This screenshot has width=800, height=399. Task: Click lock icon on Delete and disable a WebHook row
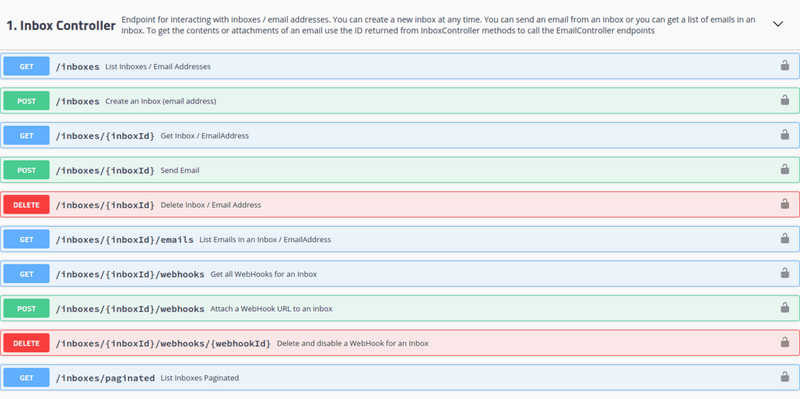(x=785, y=342)
